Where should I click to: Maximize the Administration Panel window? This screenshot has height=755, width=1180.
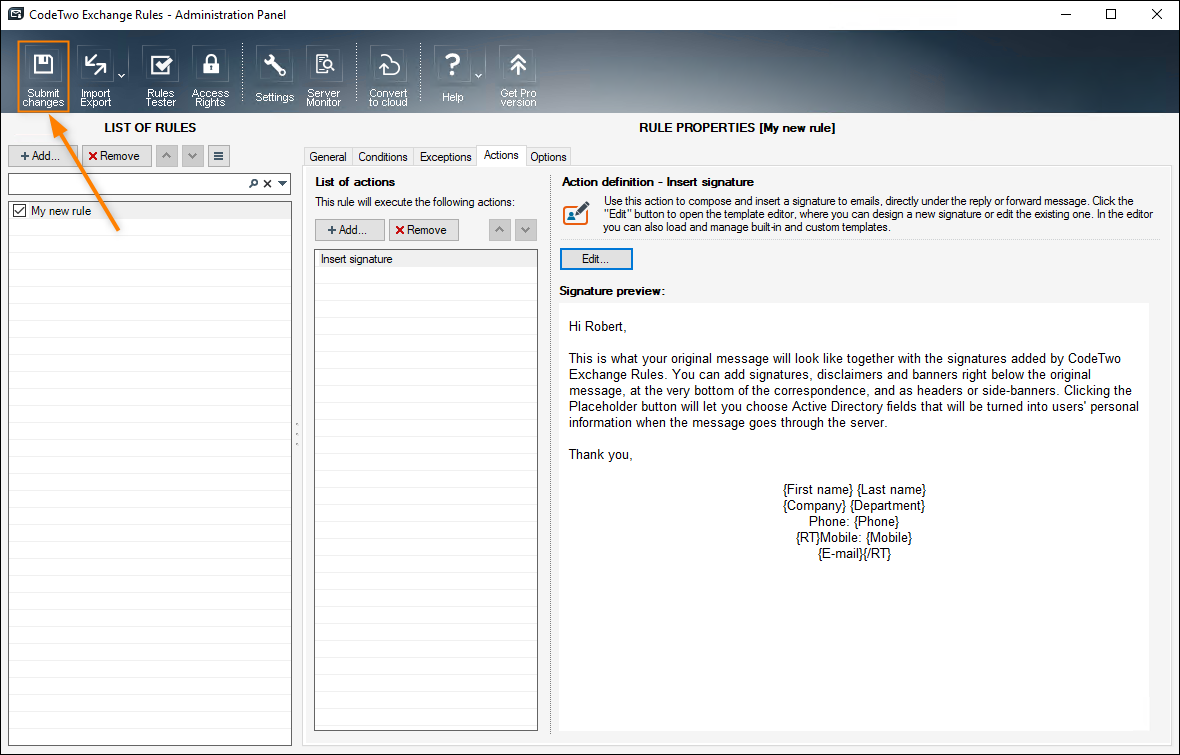[x=1111, y=14]
